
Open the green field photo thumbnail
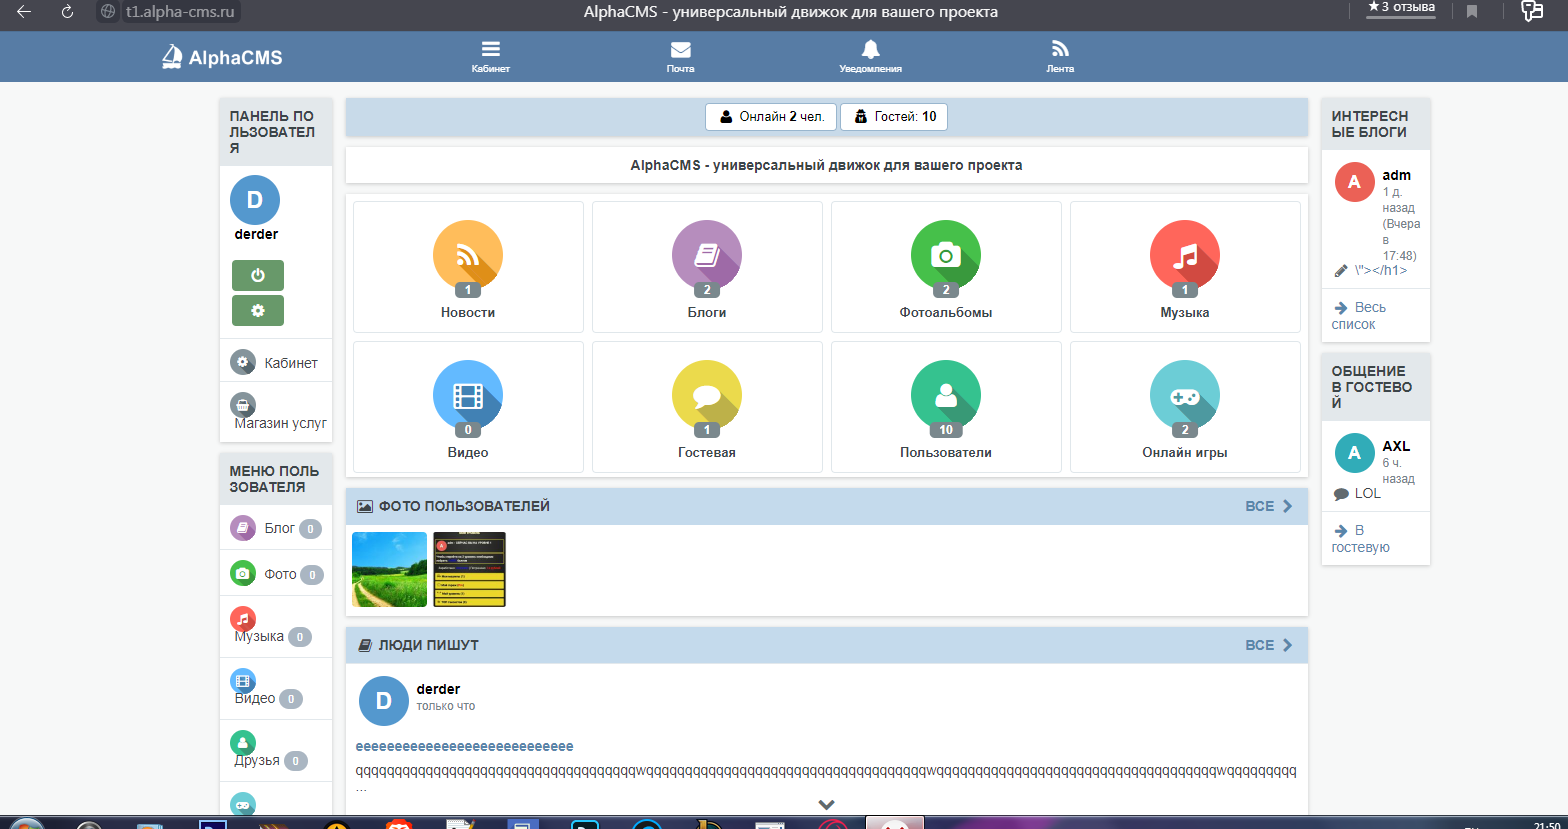389,569
